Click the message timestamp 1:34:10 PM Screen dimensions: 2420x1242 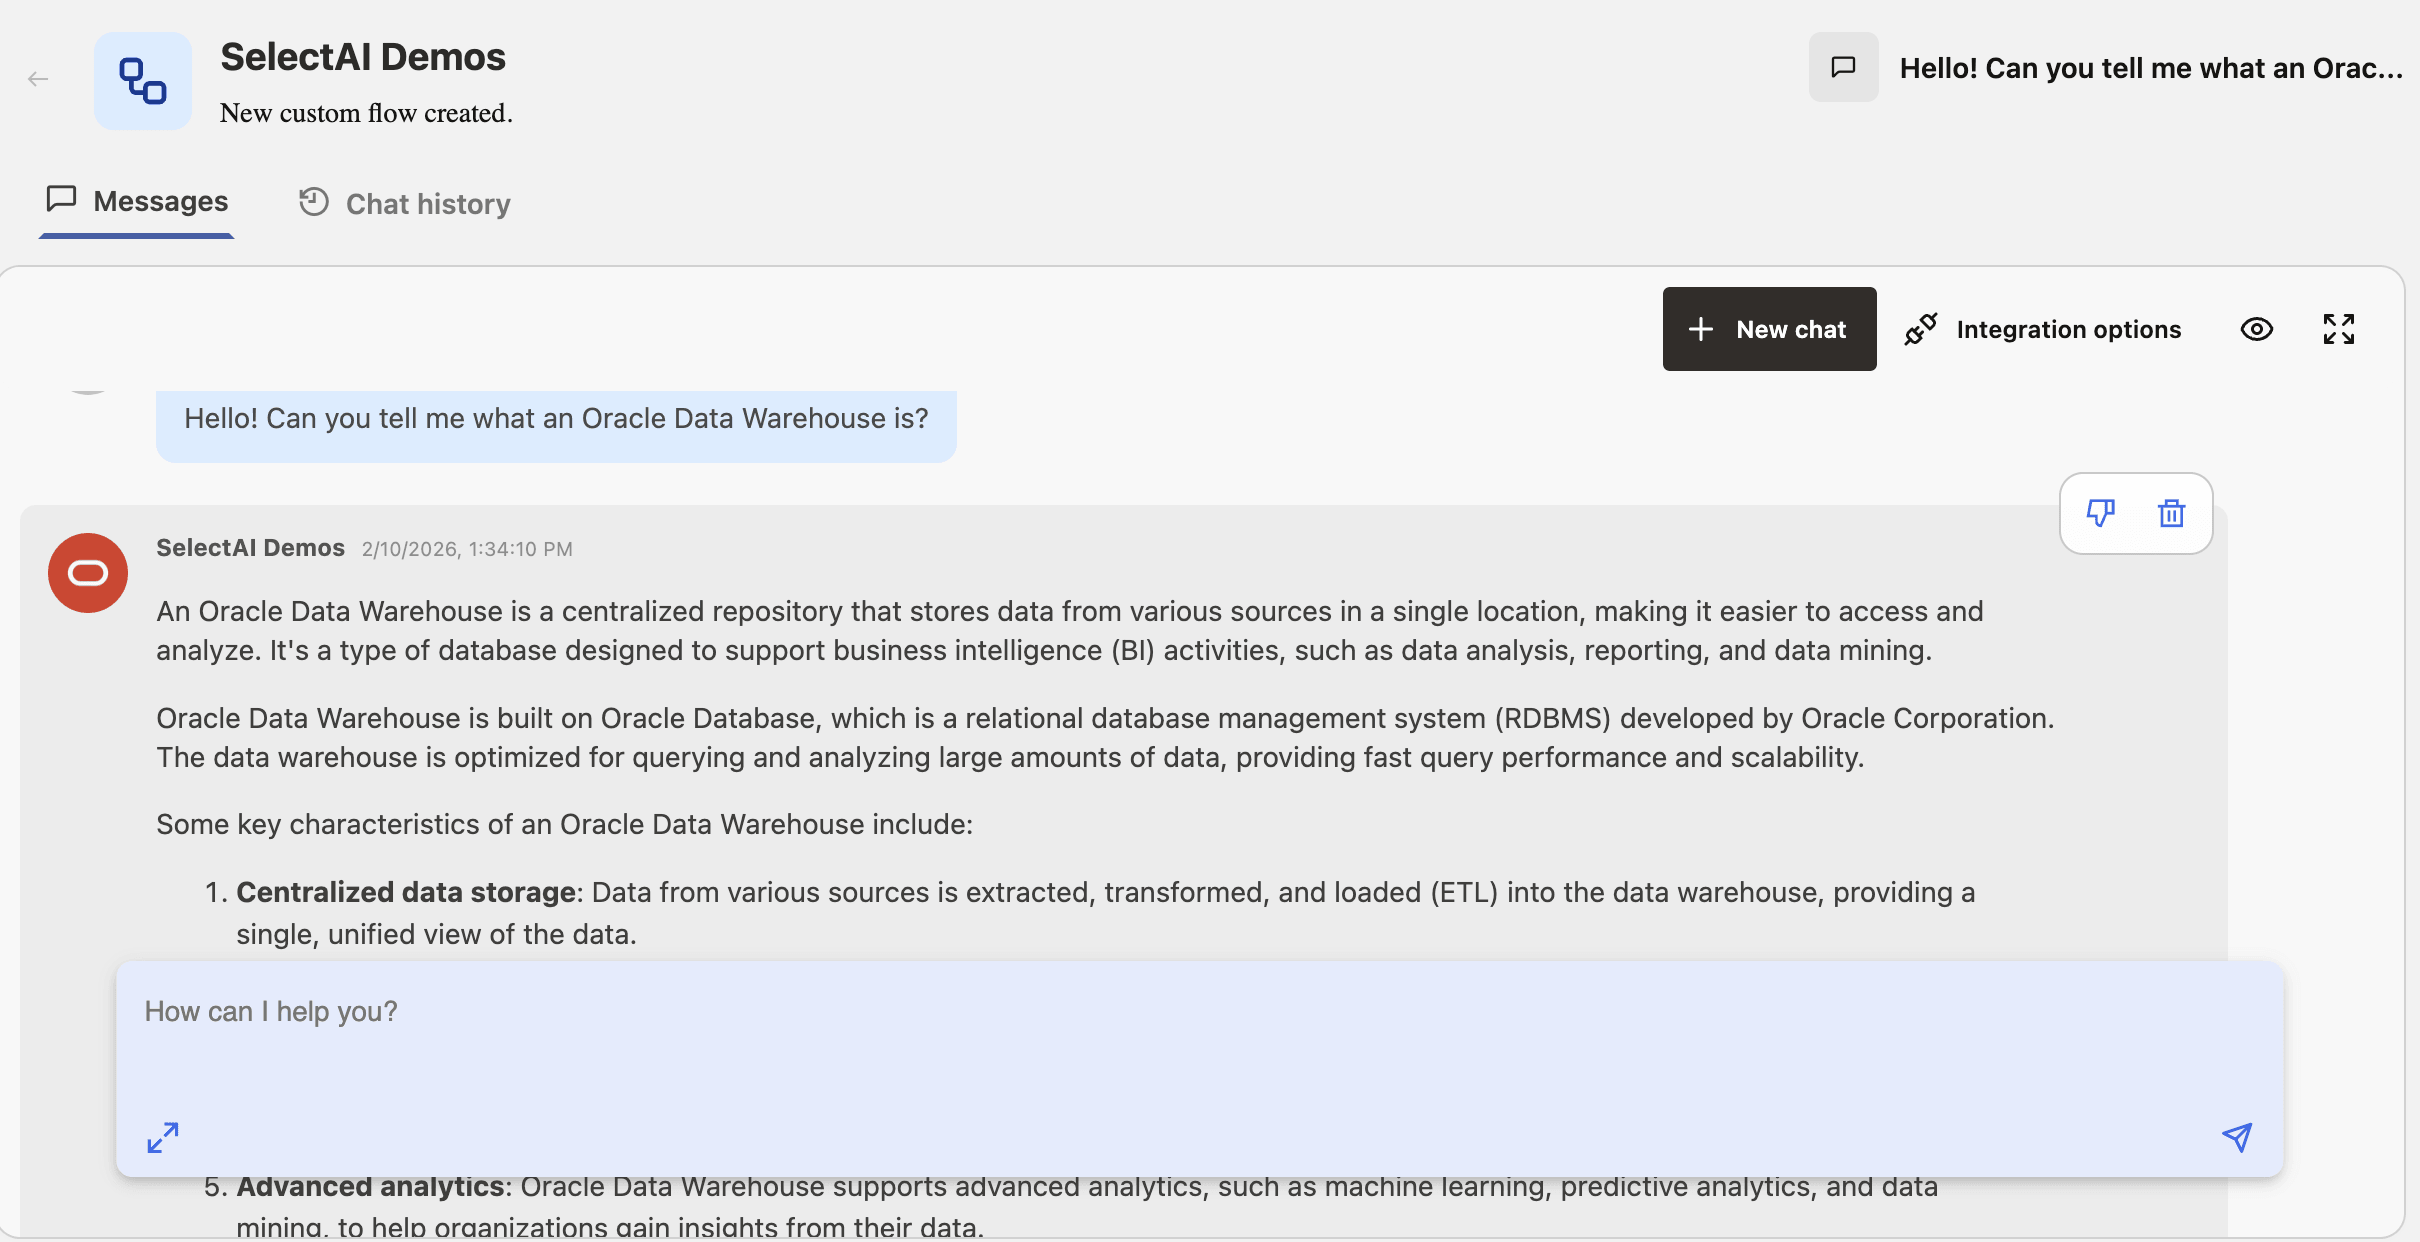pyautogui.click(x=467, y=549)
